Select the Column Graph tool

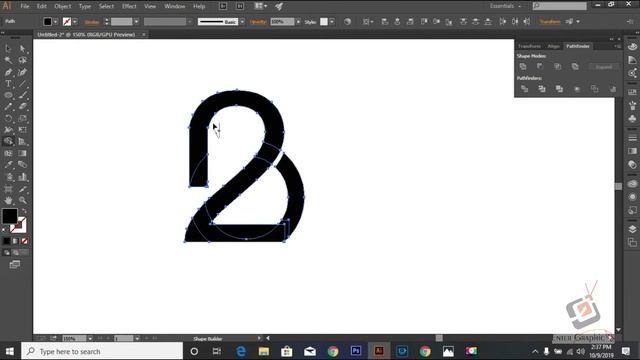pos(22,177)
